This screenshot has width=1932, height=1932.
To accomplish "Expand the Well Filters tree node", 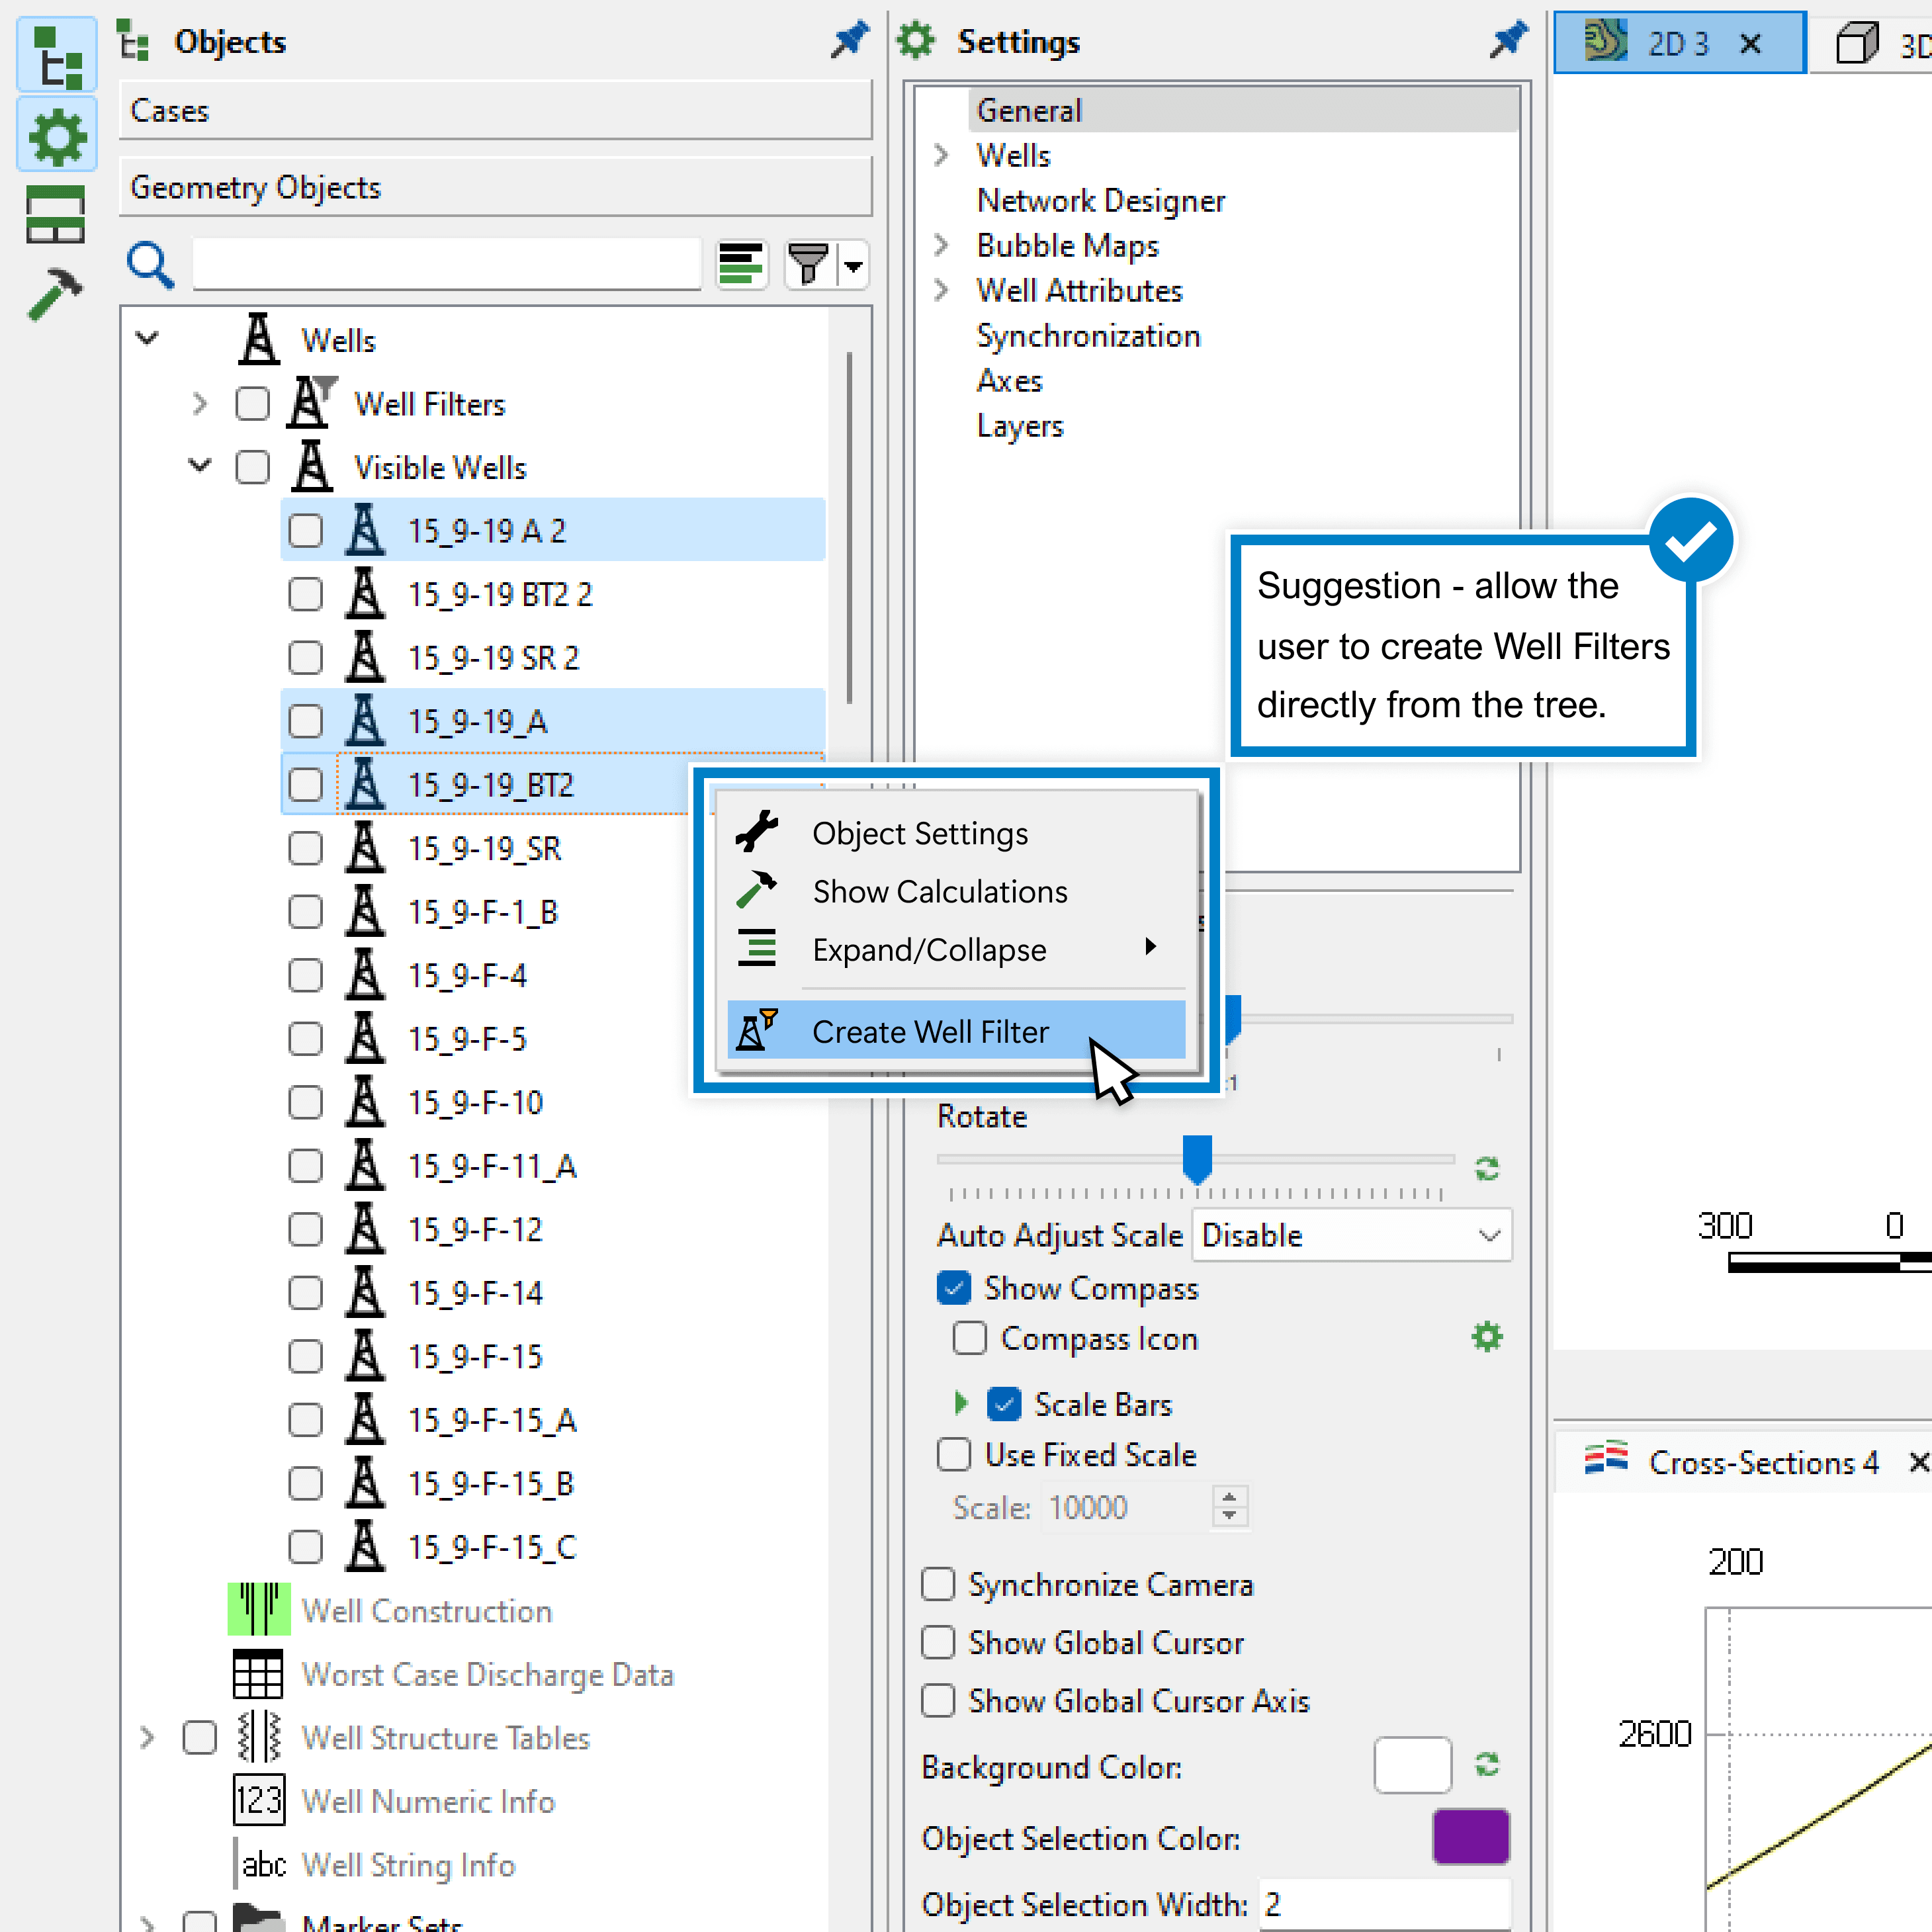I will (x=200, y=404).
